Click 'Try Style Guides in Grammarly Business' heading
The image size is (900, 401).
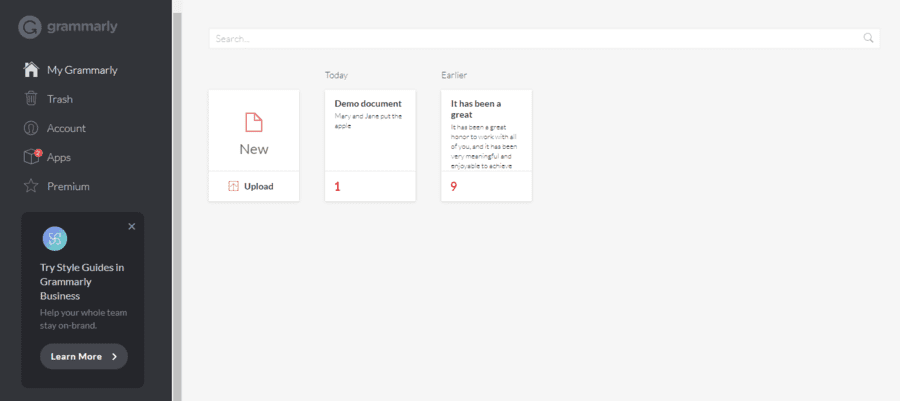click(x=82, y=282)
